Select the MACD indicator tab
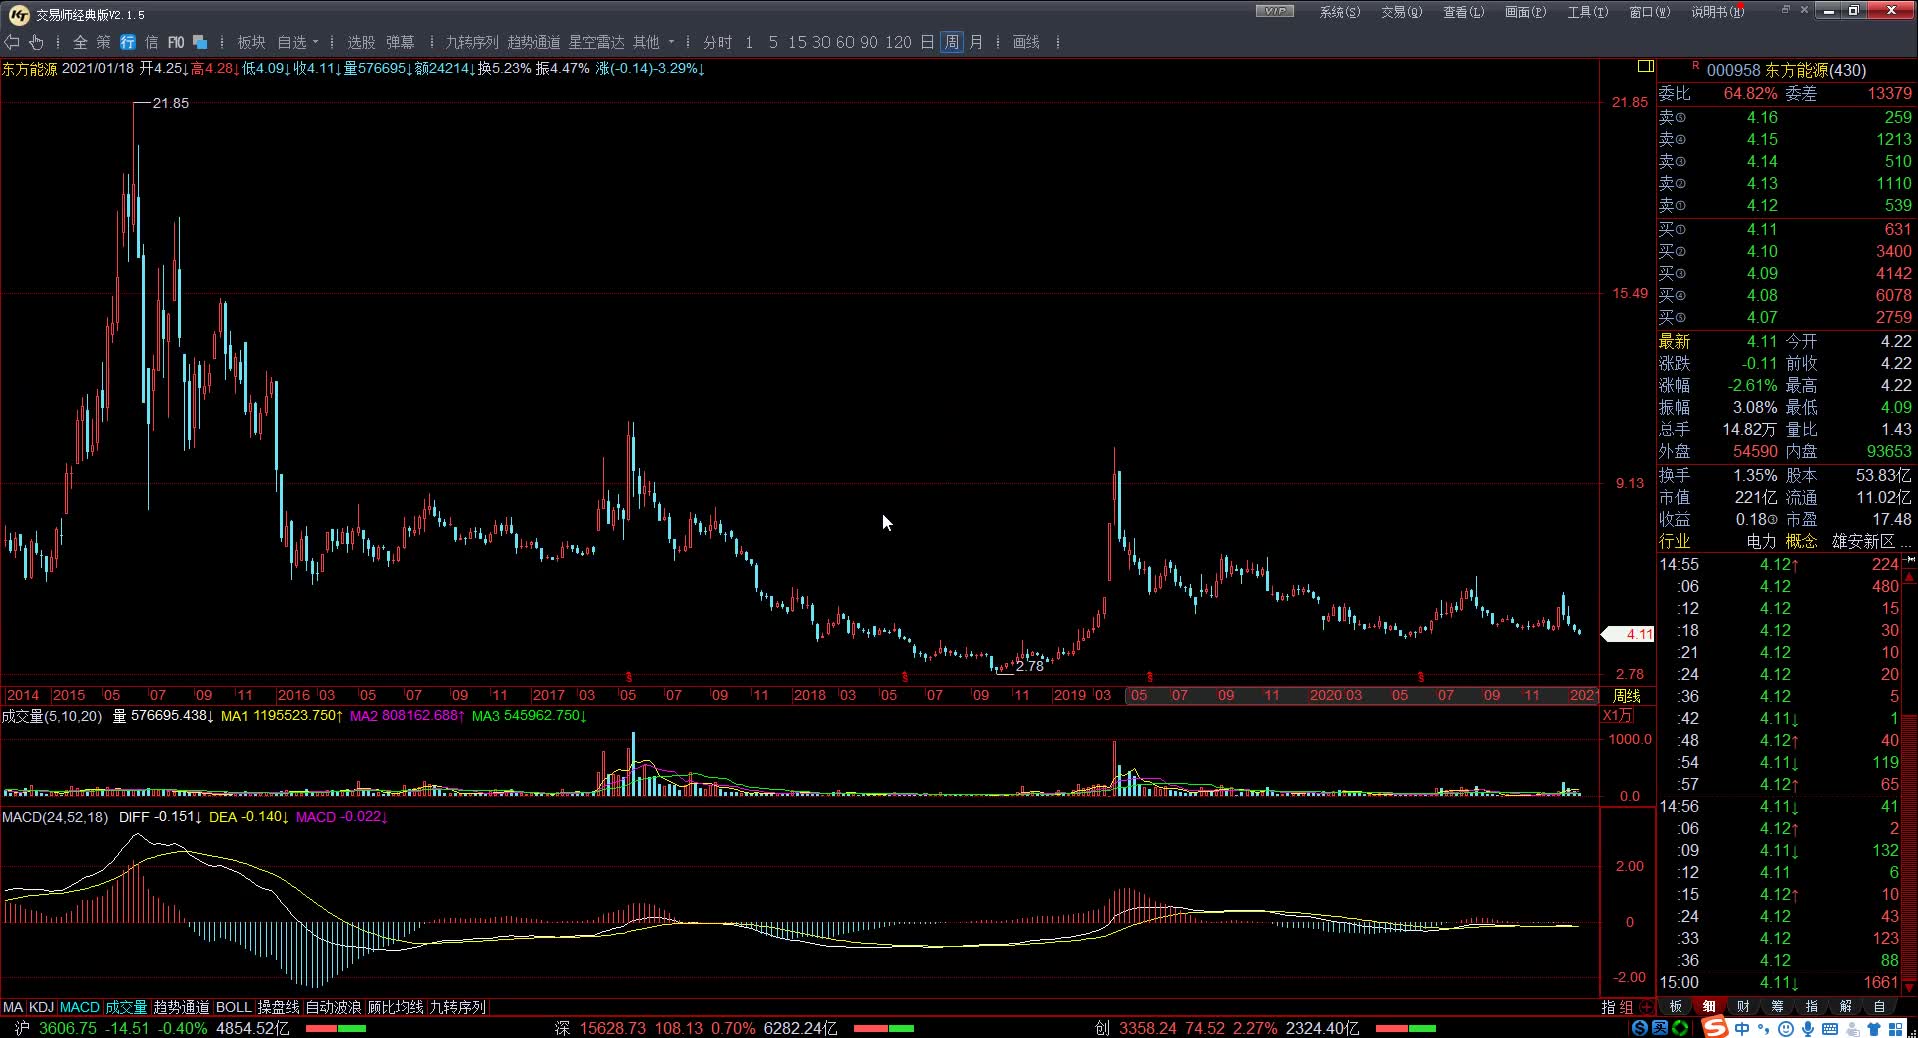1918x1038 pixels. [80, 1007]
